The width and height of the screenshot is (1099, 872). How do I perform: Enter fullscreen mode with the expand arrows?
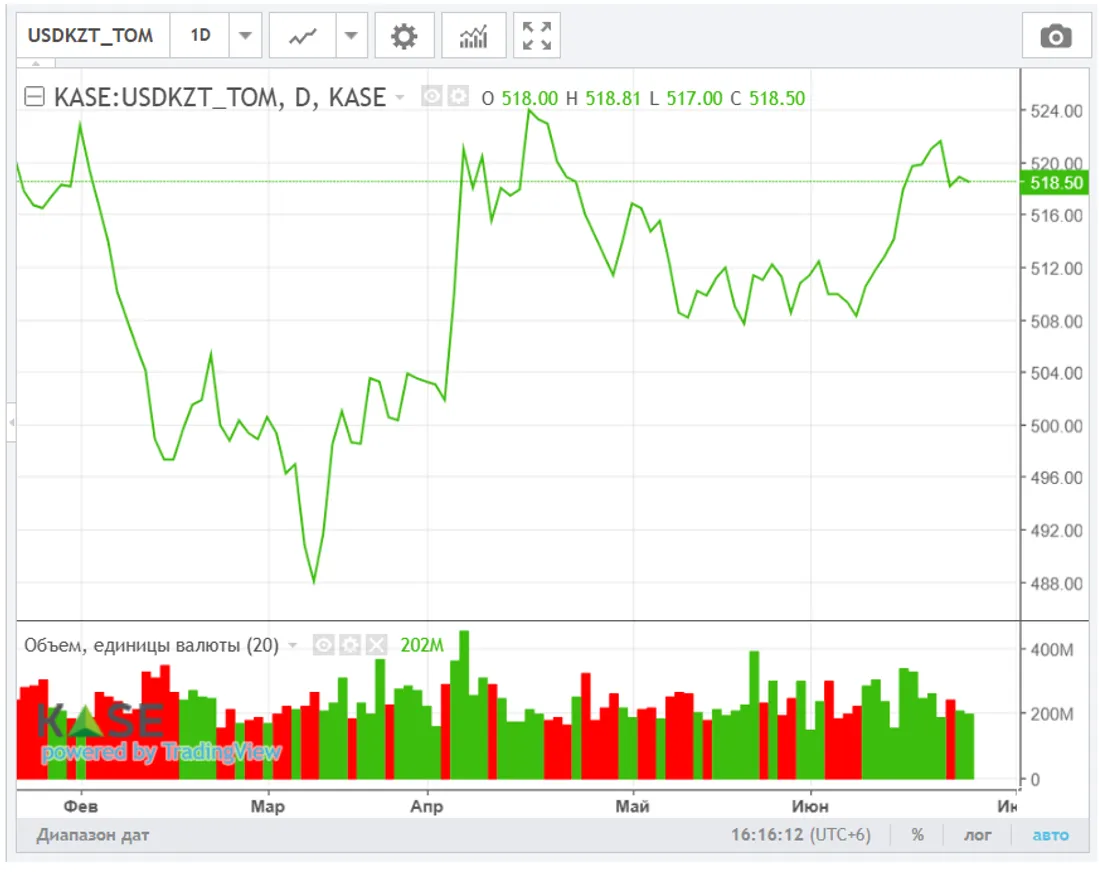[x=537, y=37]
